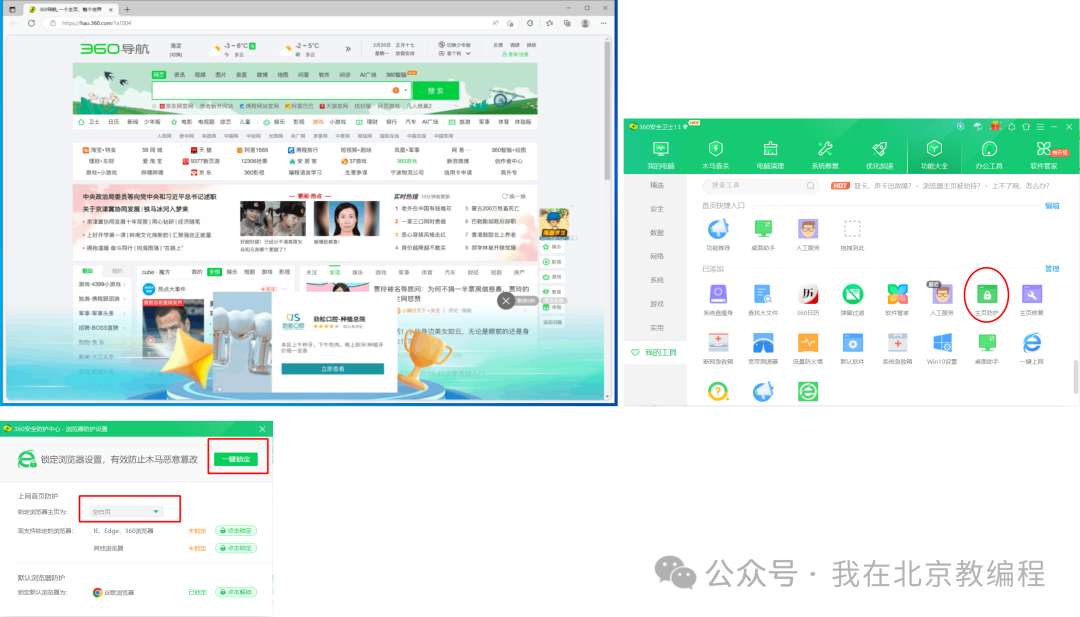Open 淘宝·特卖 site link
Image resolution: width=1080 pixels, height=617 pixels.
tap(100, 149)
